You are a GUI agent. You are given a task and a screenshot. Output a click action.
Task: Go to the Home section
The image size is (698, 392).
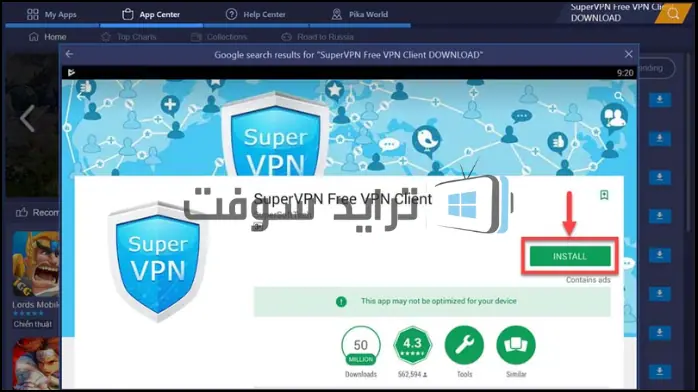pyautogui.click(x=47, y=37)
